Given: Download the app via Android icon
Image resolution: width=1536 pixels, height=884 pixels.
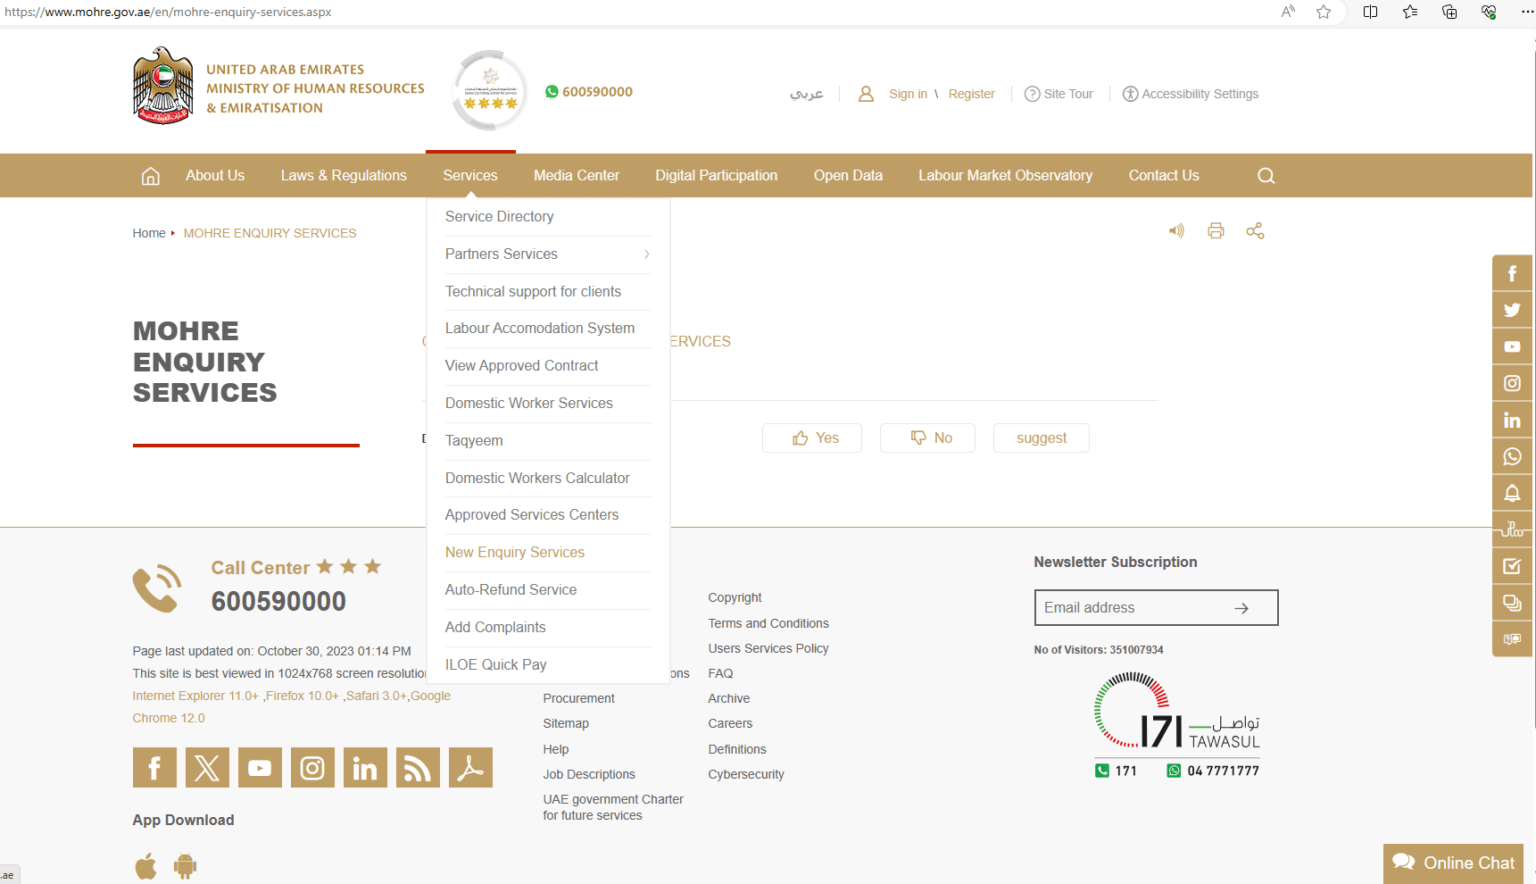Looking at the screenshot, I should [186, 864].
